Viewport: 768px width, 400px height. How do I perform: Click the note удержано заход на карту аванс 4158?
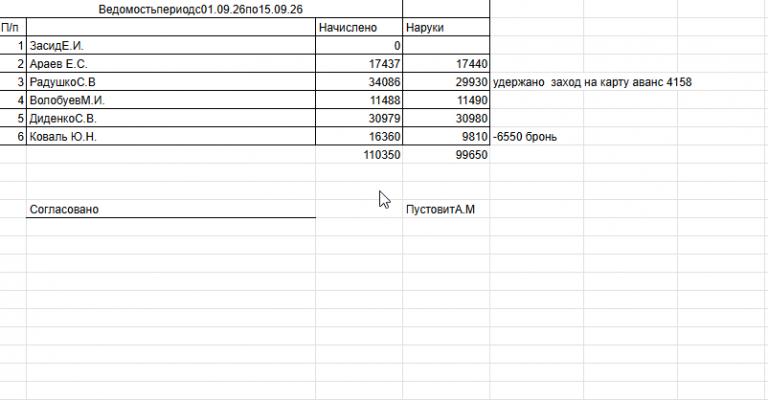tap(592, 82)
